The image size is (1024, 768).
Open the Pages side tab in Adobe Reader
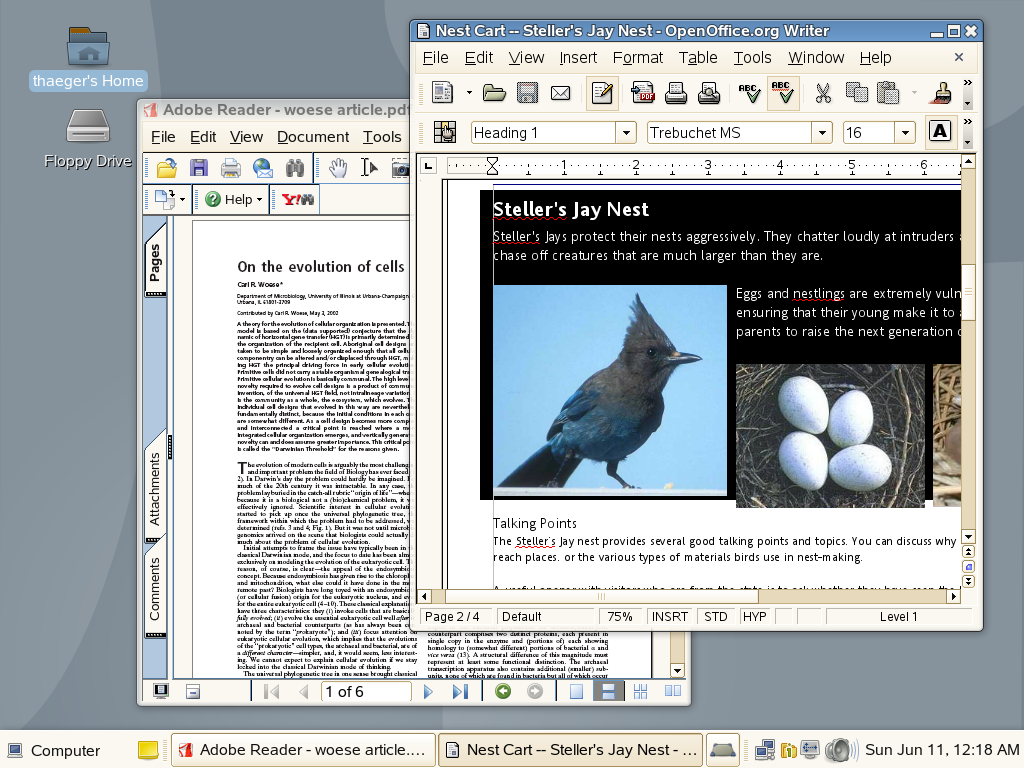click(155, 262)
